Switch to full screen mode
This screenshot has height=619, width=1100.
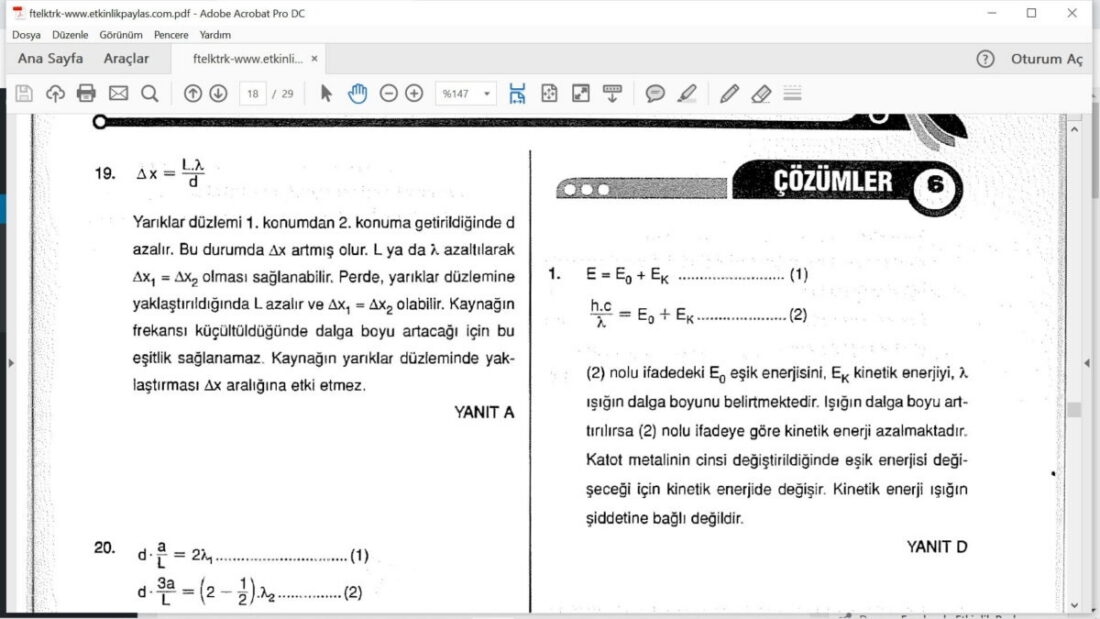click(x=581, y=93)
